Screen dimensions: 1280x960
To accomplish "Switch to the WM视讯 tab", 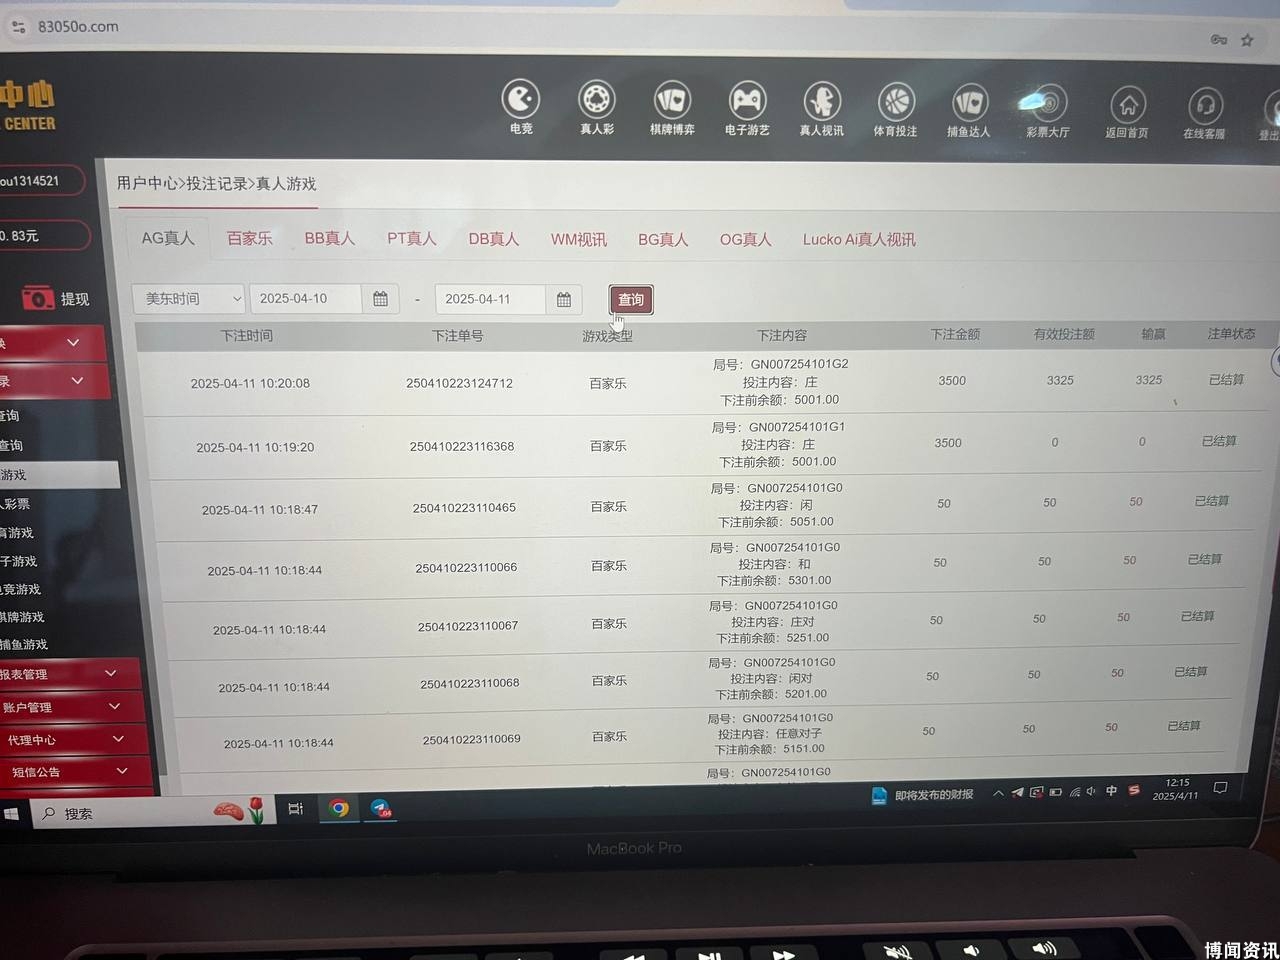I will pos(579,239).
